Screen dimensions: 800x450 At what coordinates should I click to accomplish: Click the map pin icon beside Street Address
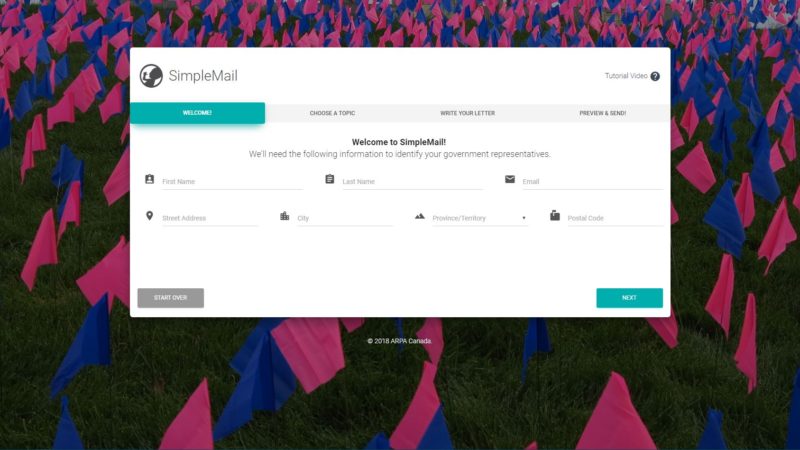click(149, 216)
